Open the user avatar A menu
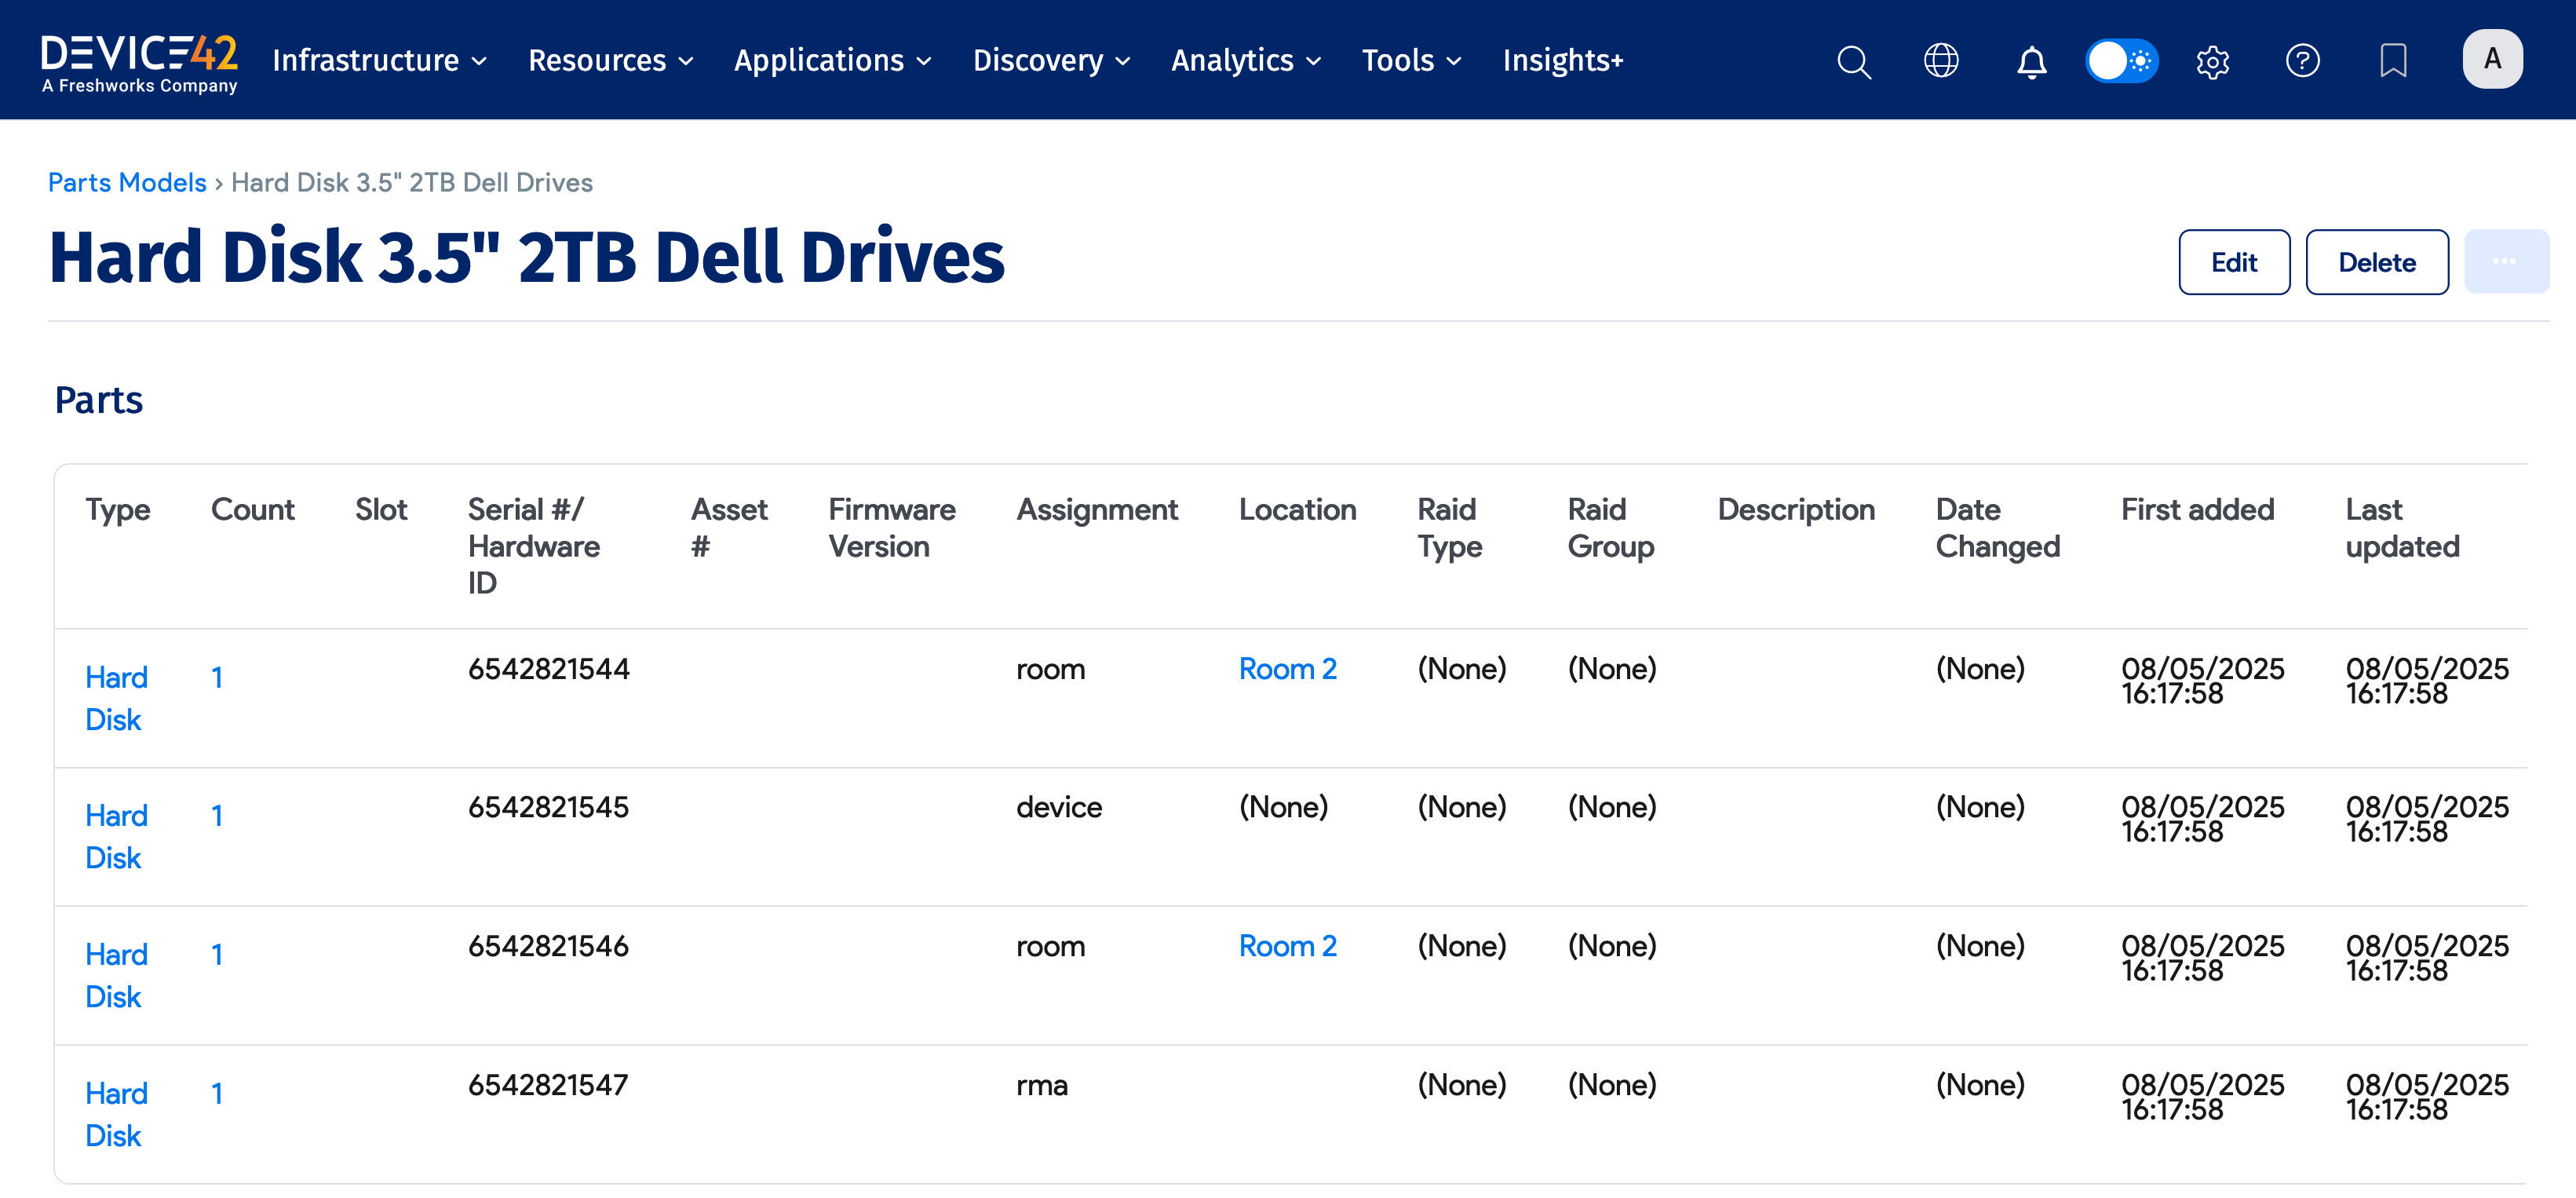This screenshot has width=2576, height=1198. [2492, 60]
